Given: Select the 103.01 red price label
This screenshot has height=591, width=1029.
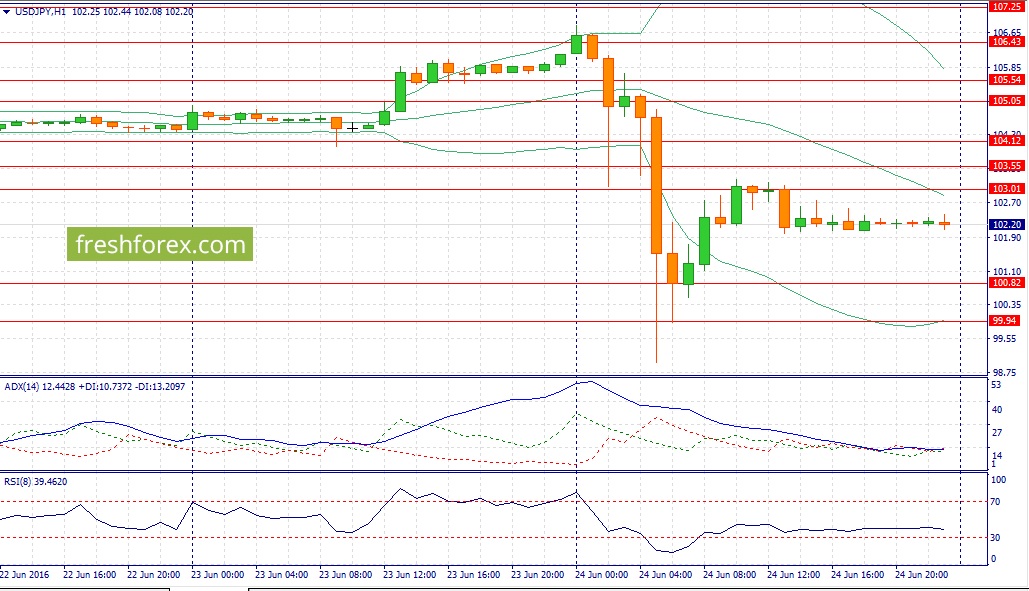Looking at the screenshot, I should (x=1006, y=189).
